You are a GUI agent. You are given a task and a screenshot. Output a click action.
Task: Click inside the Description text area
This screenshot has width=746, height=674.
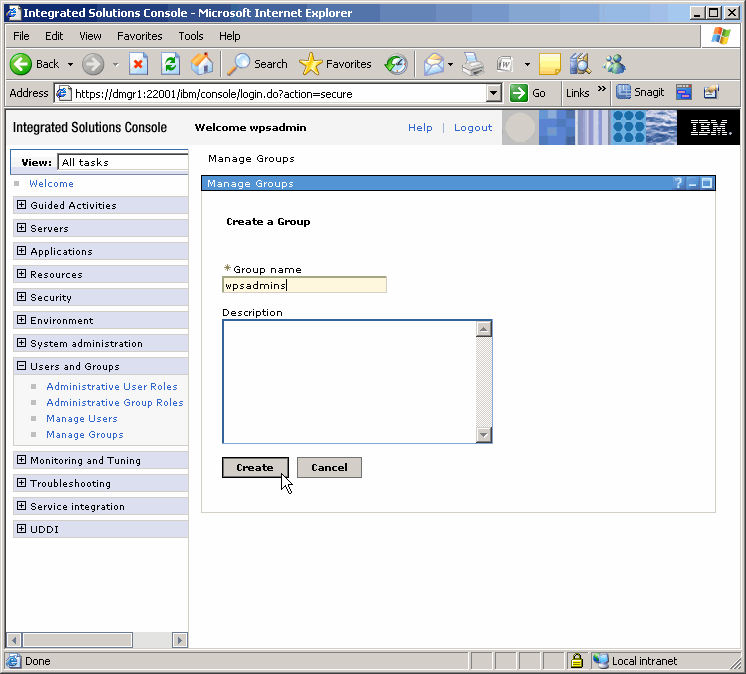(348, 381)
